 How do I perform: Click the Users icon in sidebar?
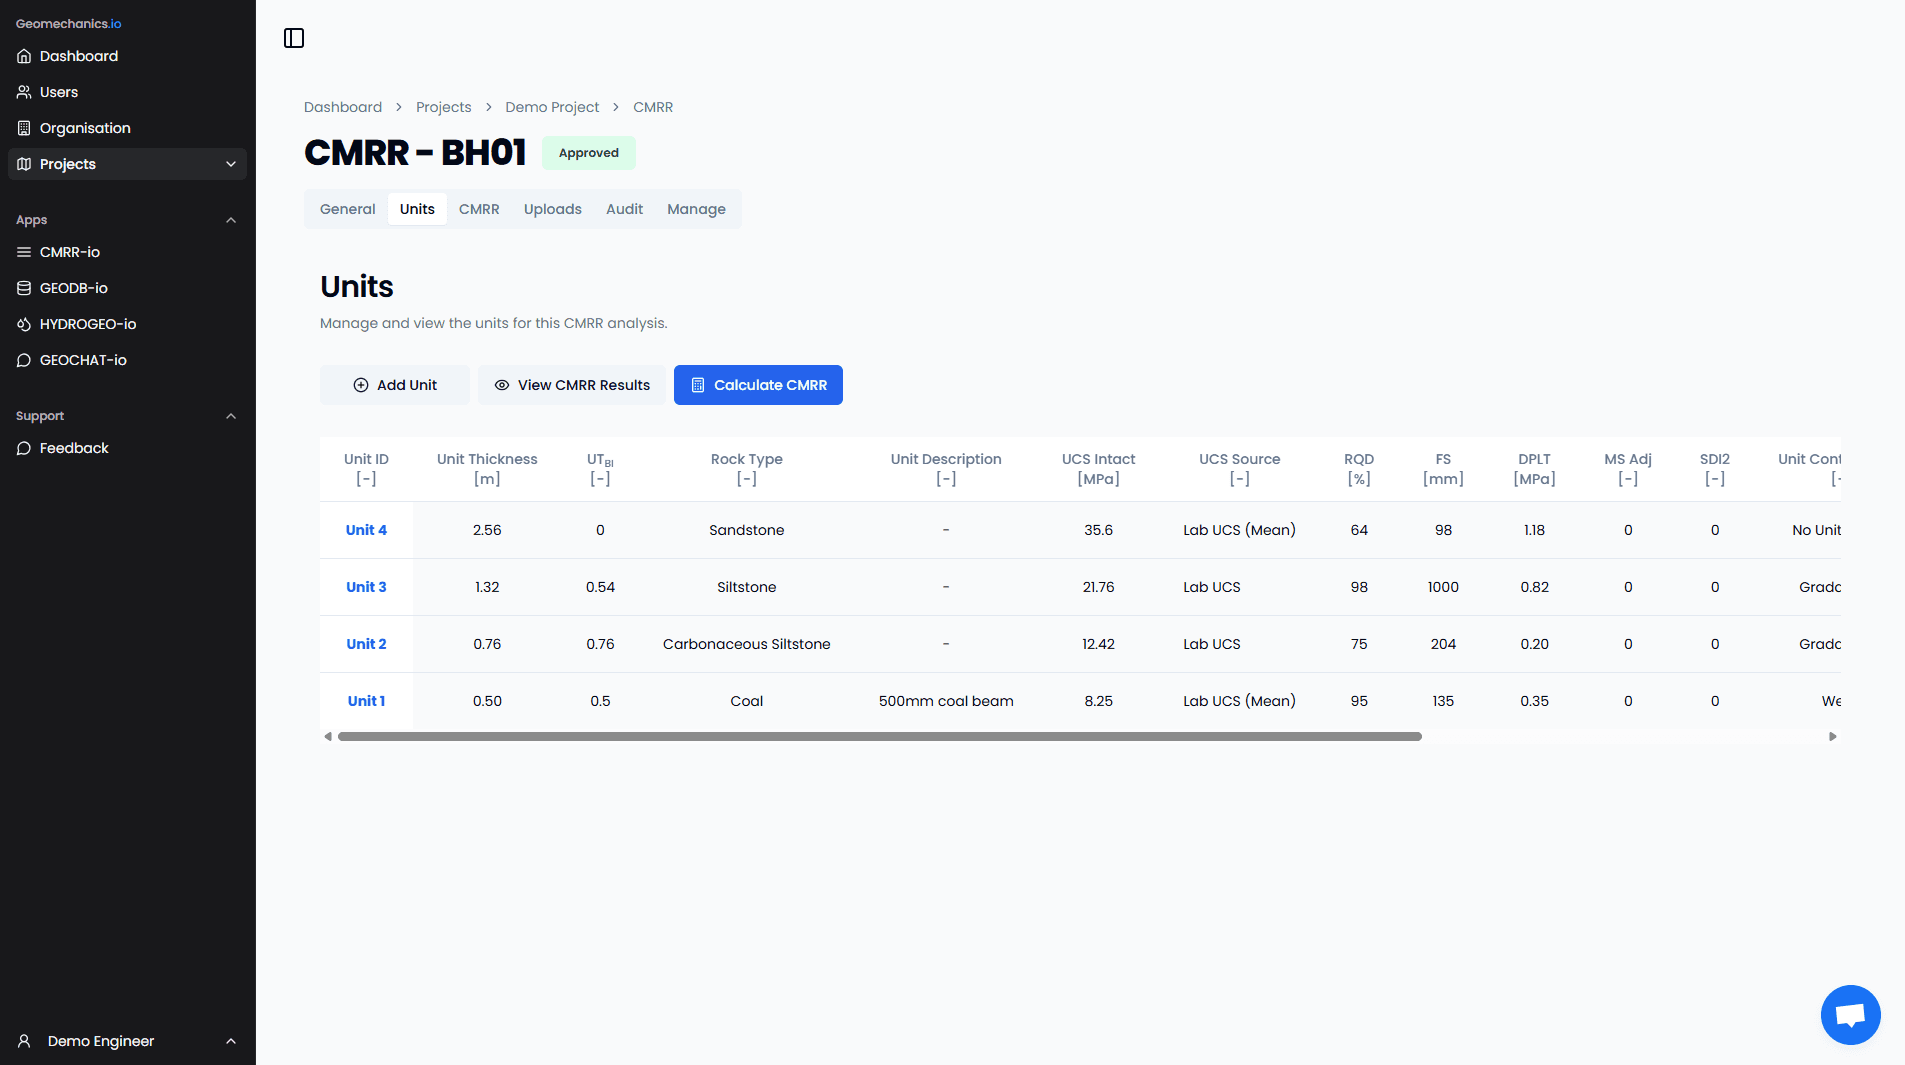pyautogui.click(x=24, y=92)
